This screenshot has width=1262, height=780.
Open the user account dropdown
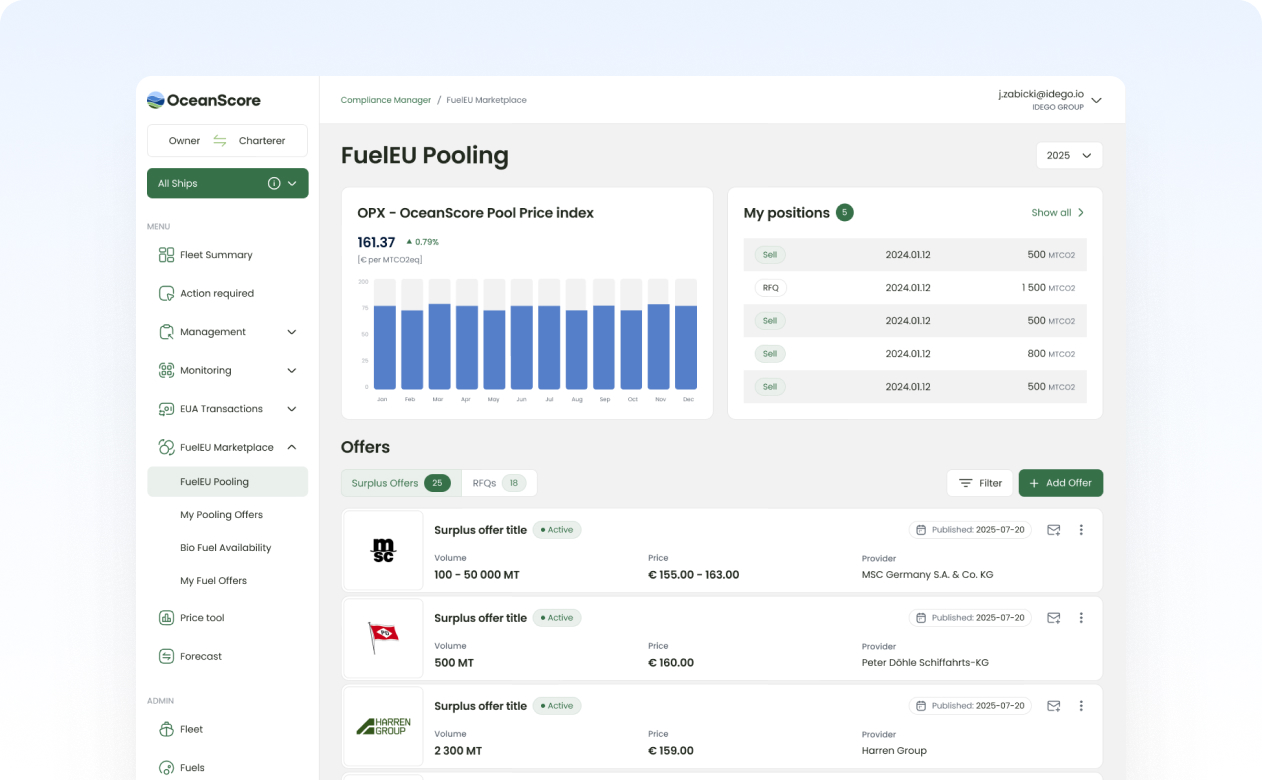[1096, 100]
